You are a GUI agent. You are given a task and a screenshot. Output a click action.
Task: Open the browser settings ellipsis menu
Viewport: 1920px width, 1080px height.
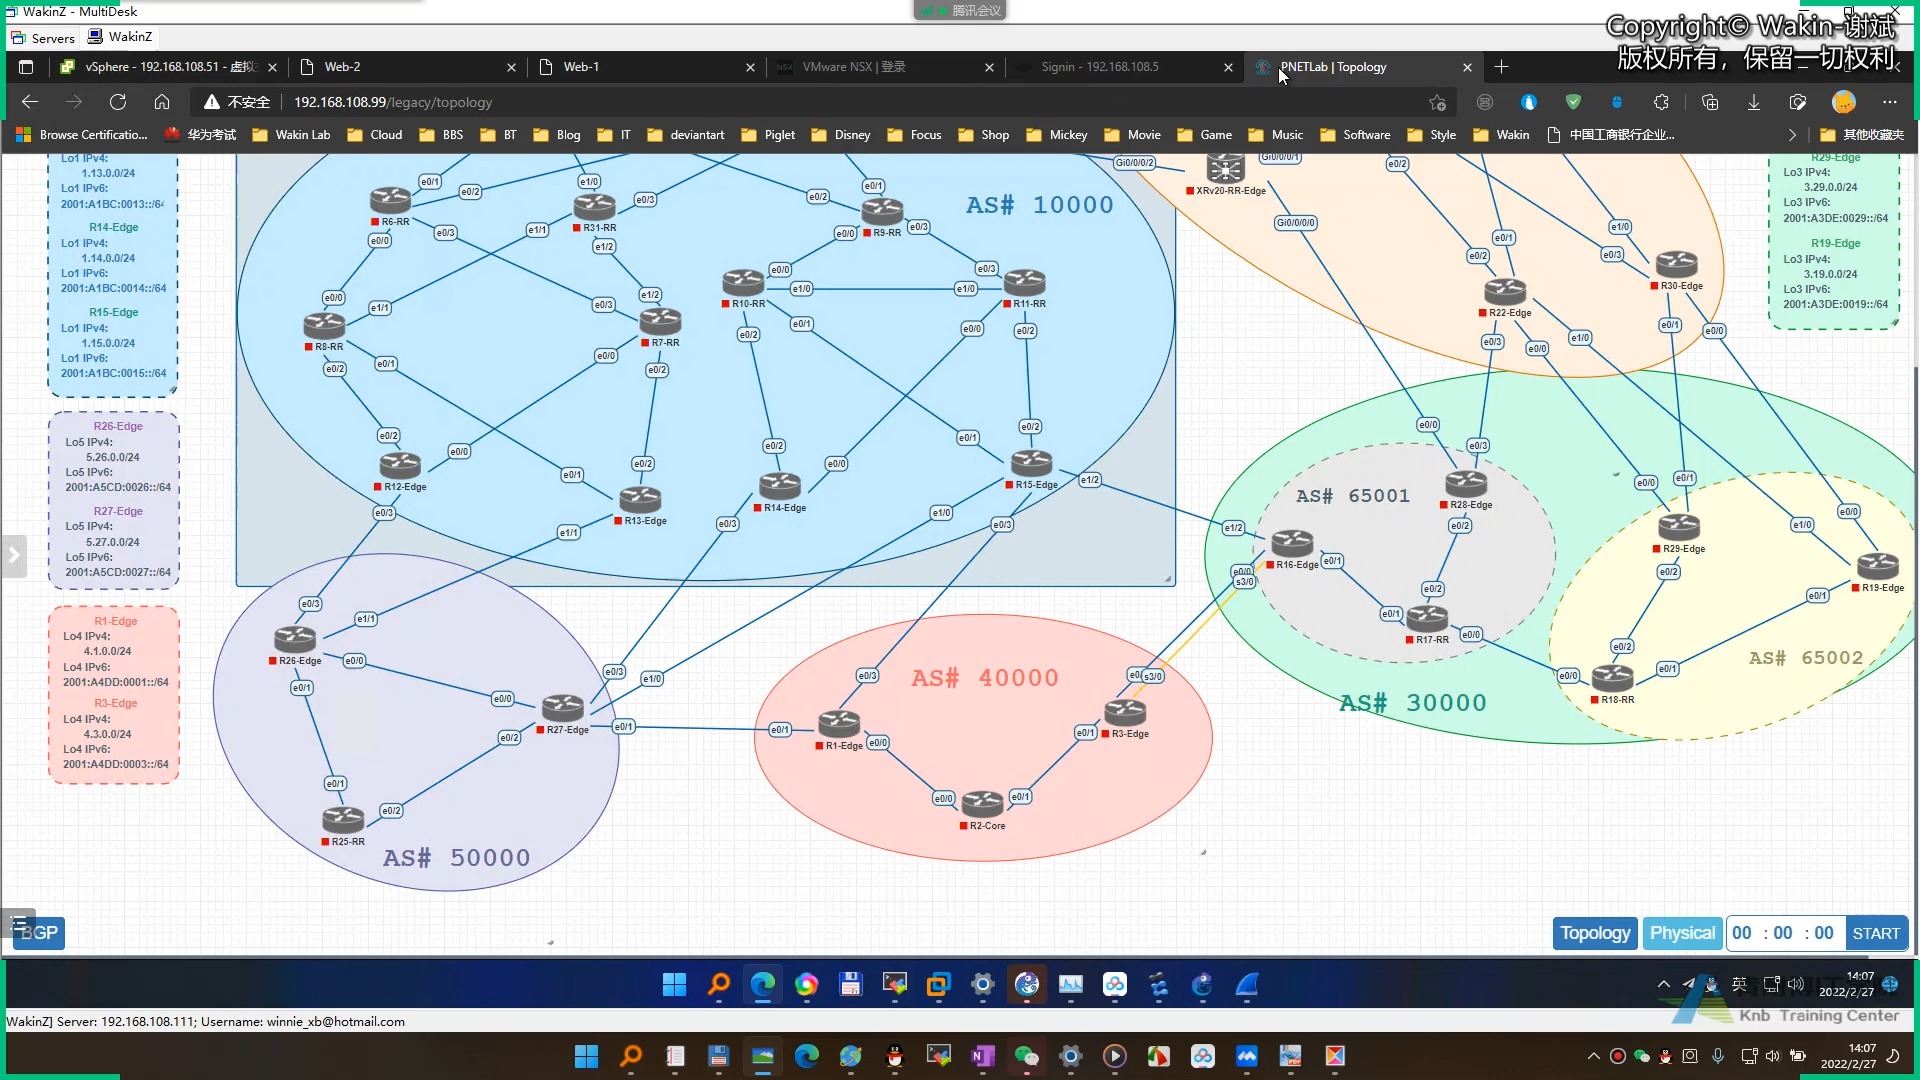pyautogui.click(x=1889, y=102)
